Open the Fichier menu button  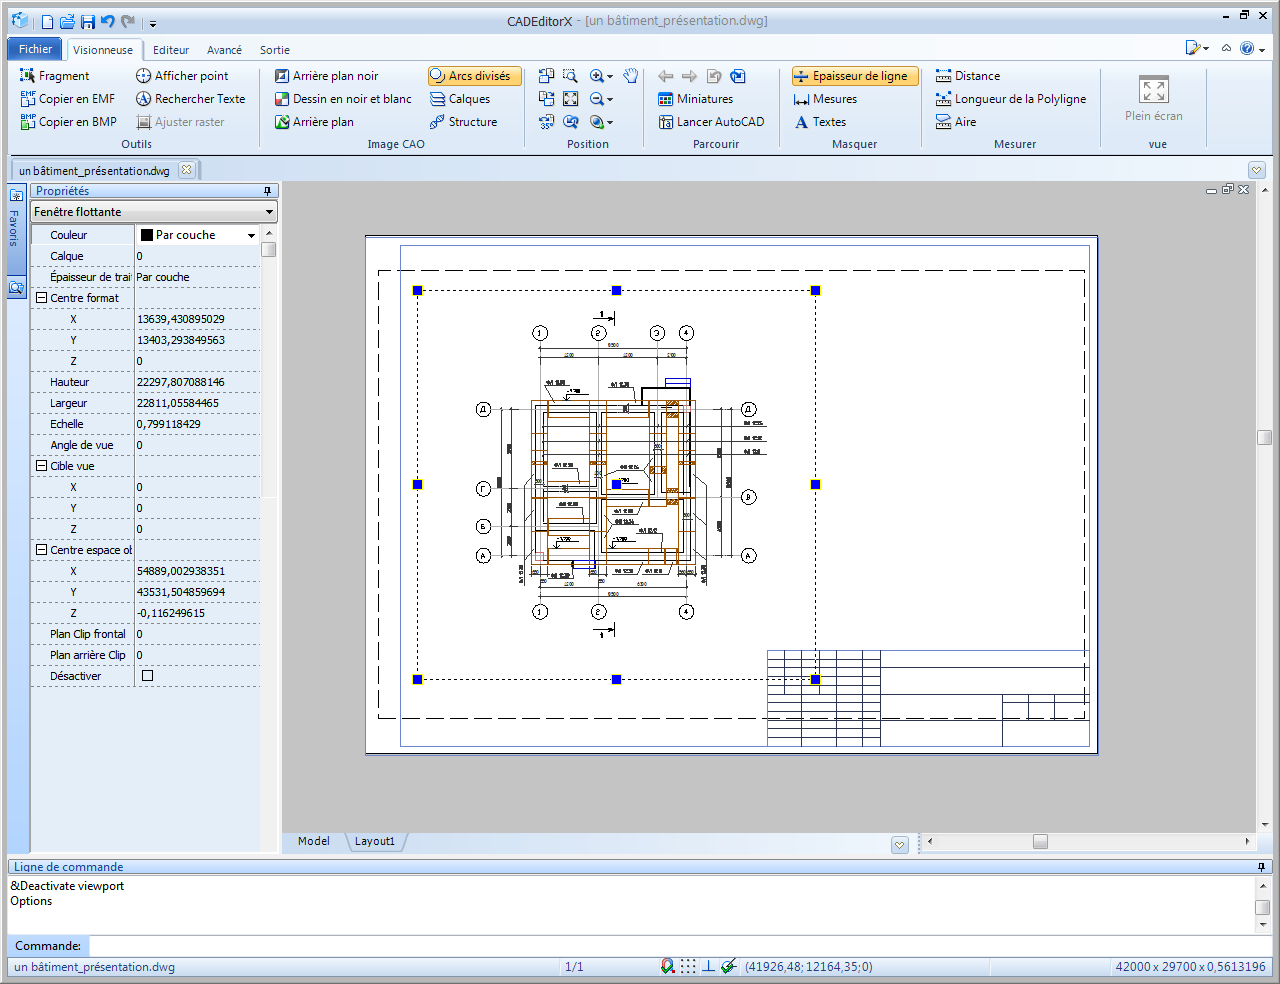pos(35,49)
